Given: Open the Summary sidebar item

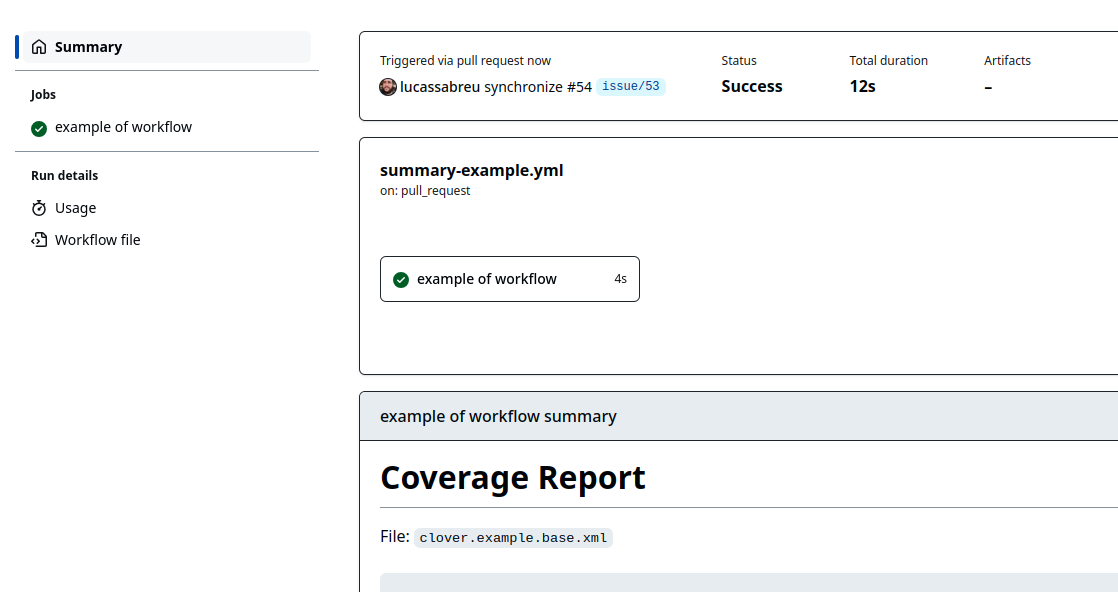Looking at the screenshot, I should [x=167, y=47].
